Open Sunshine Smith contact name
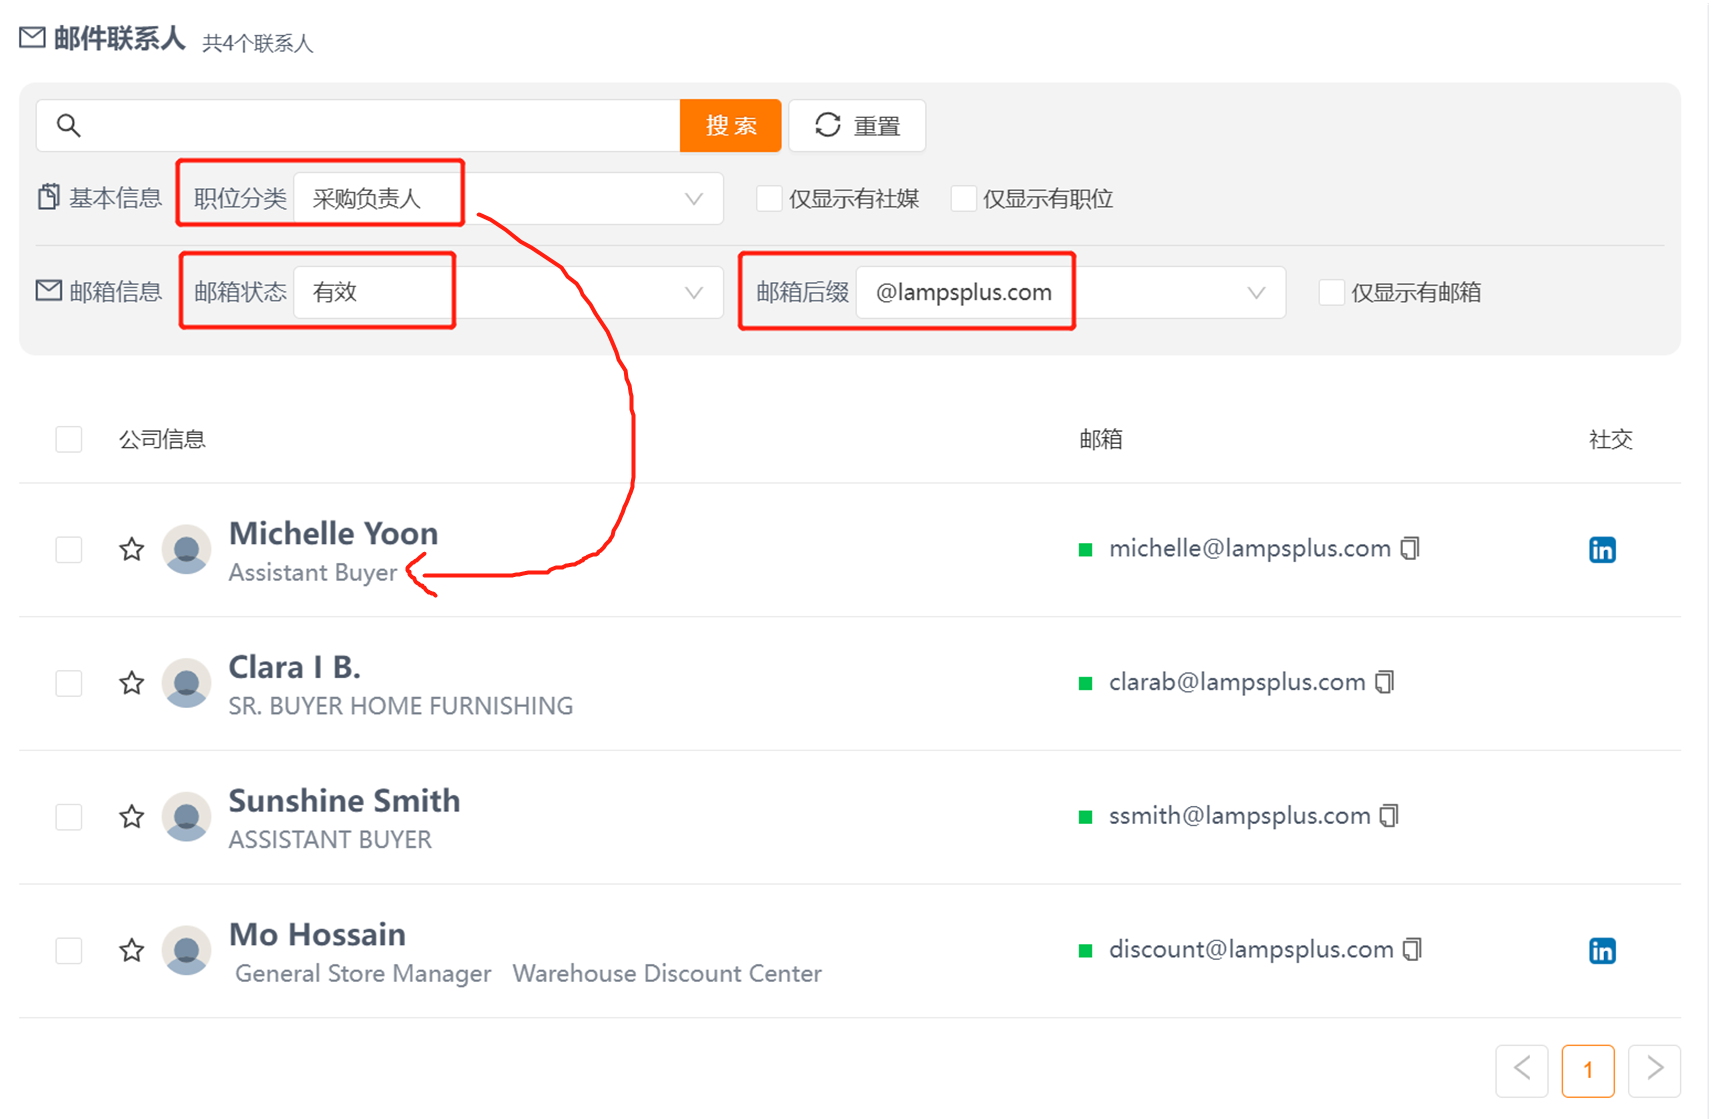The image size is (1718, 1119). (344, 801)
